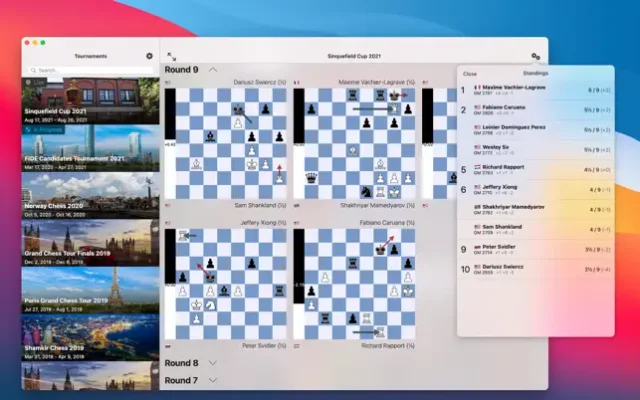This screenshot has height=400, width=640.
Task: Open the Tournaments settings gear
Action: [150, 56]
